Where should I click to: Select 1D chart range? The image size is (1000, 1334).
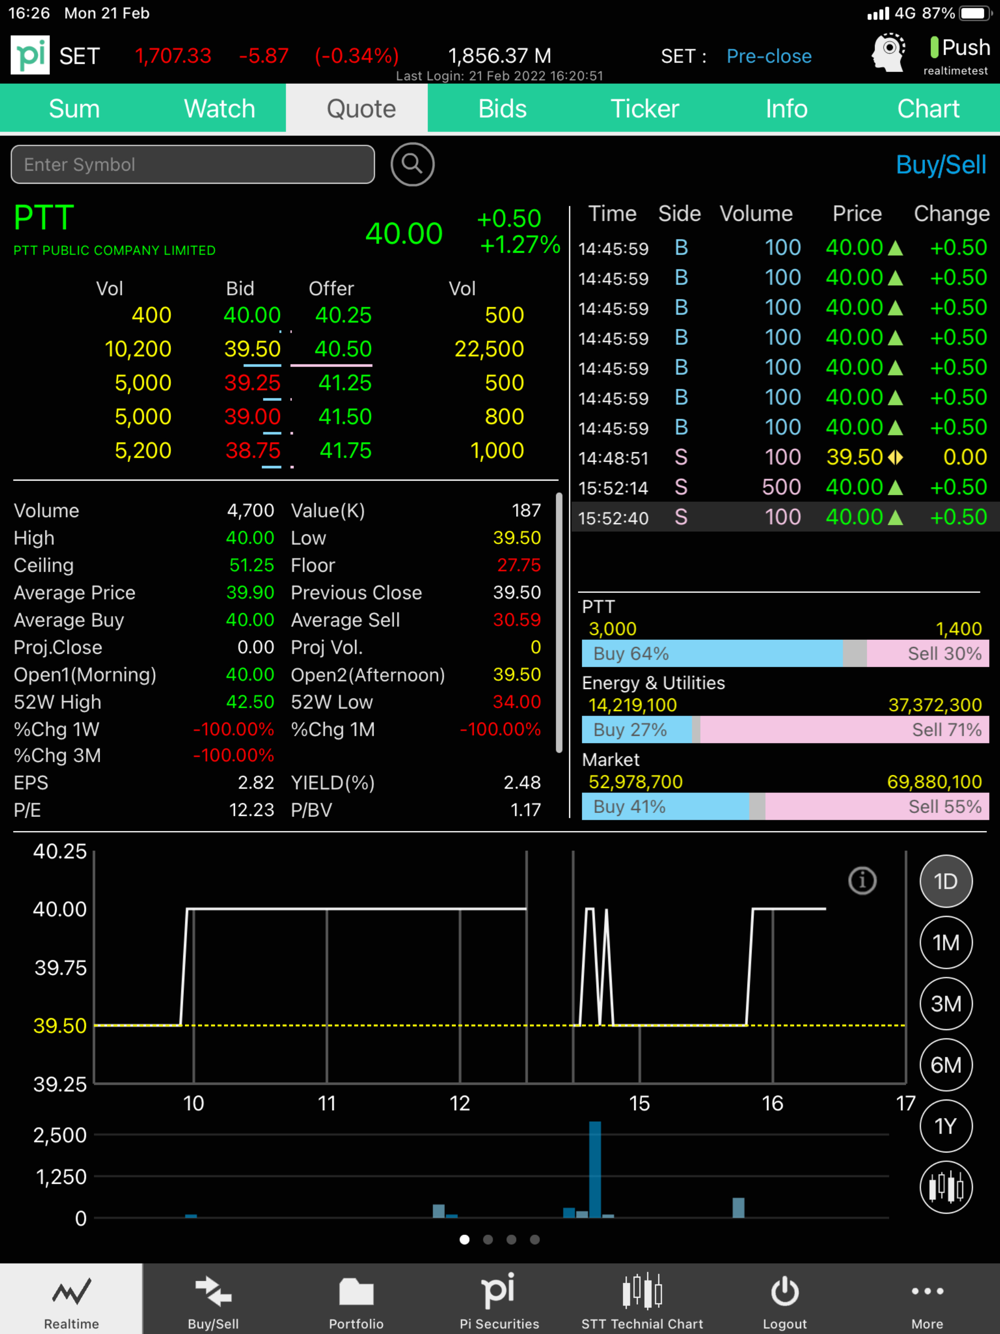click(946, 881)
